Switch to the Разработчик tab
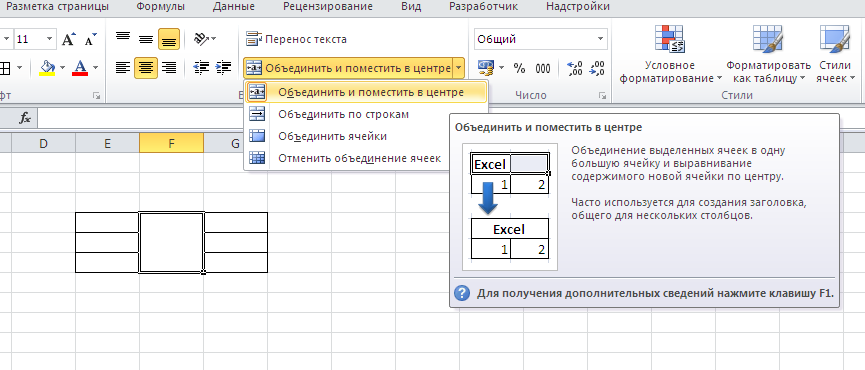 pos(484,7)
